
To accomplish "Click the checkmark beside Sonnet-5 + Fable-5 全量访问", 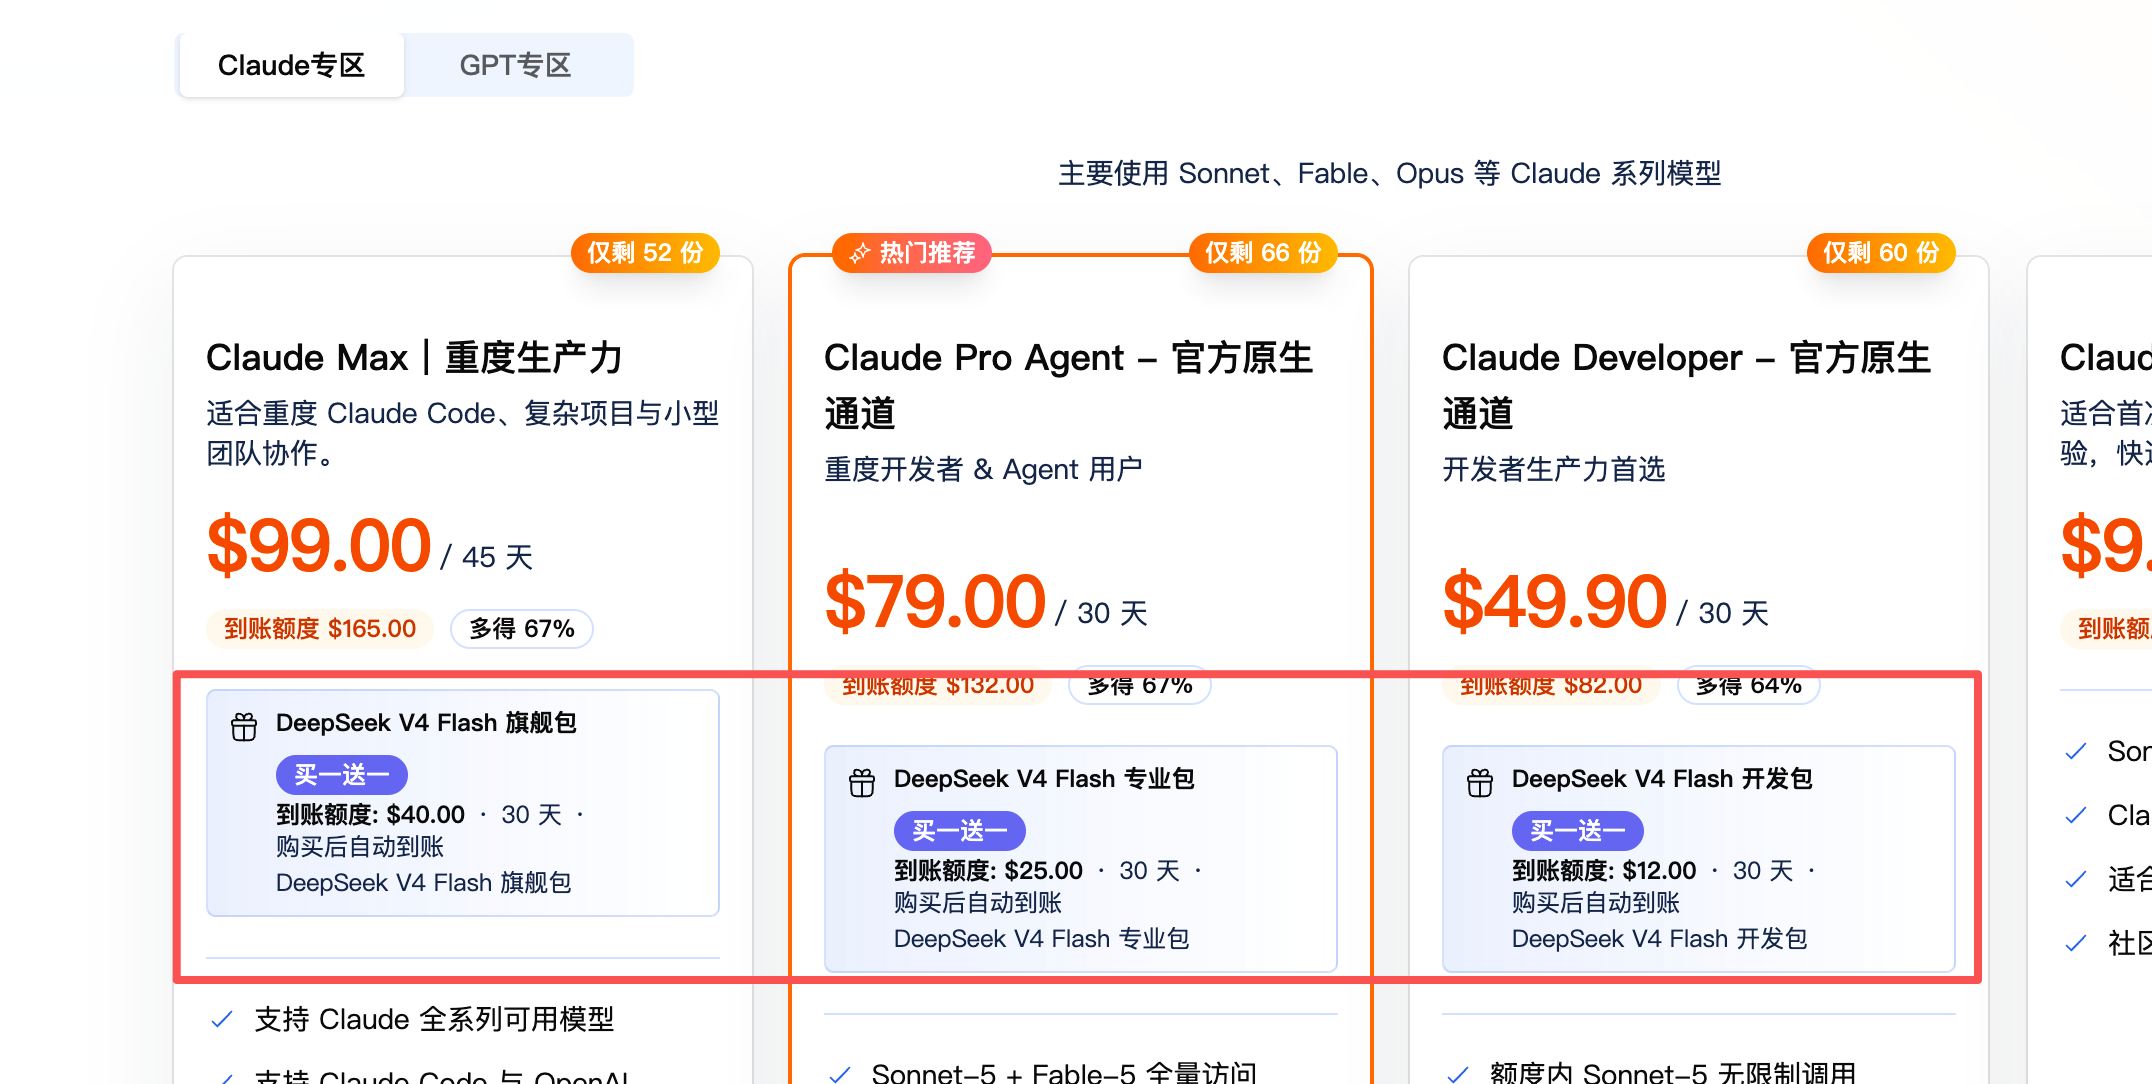I will (x=840, y=1074).
